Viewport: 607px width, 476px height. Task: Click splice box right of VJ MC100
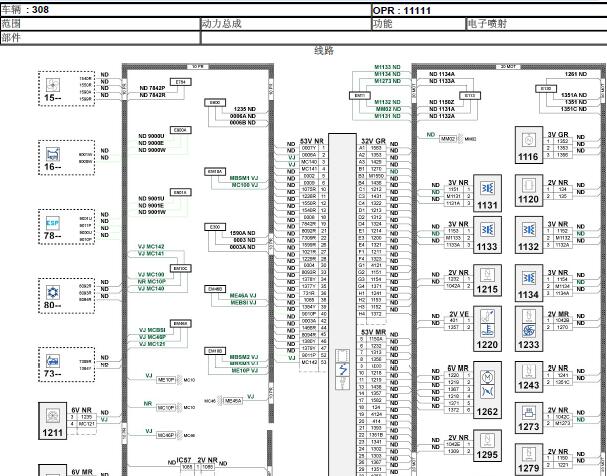180,268
